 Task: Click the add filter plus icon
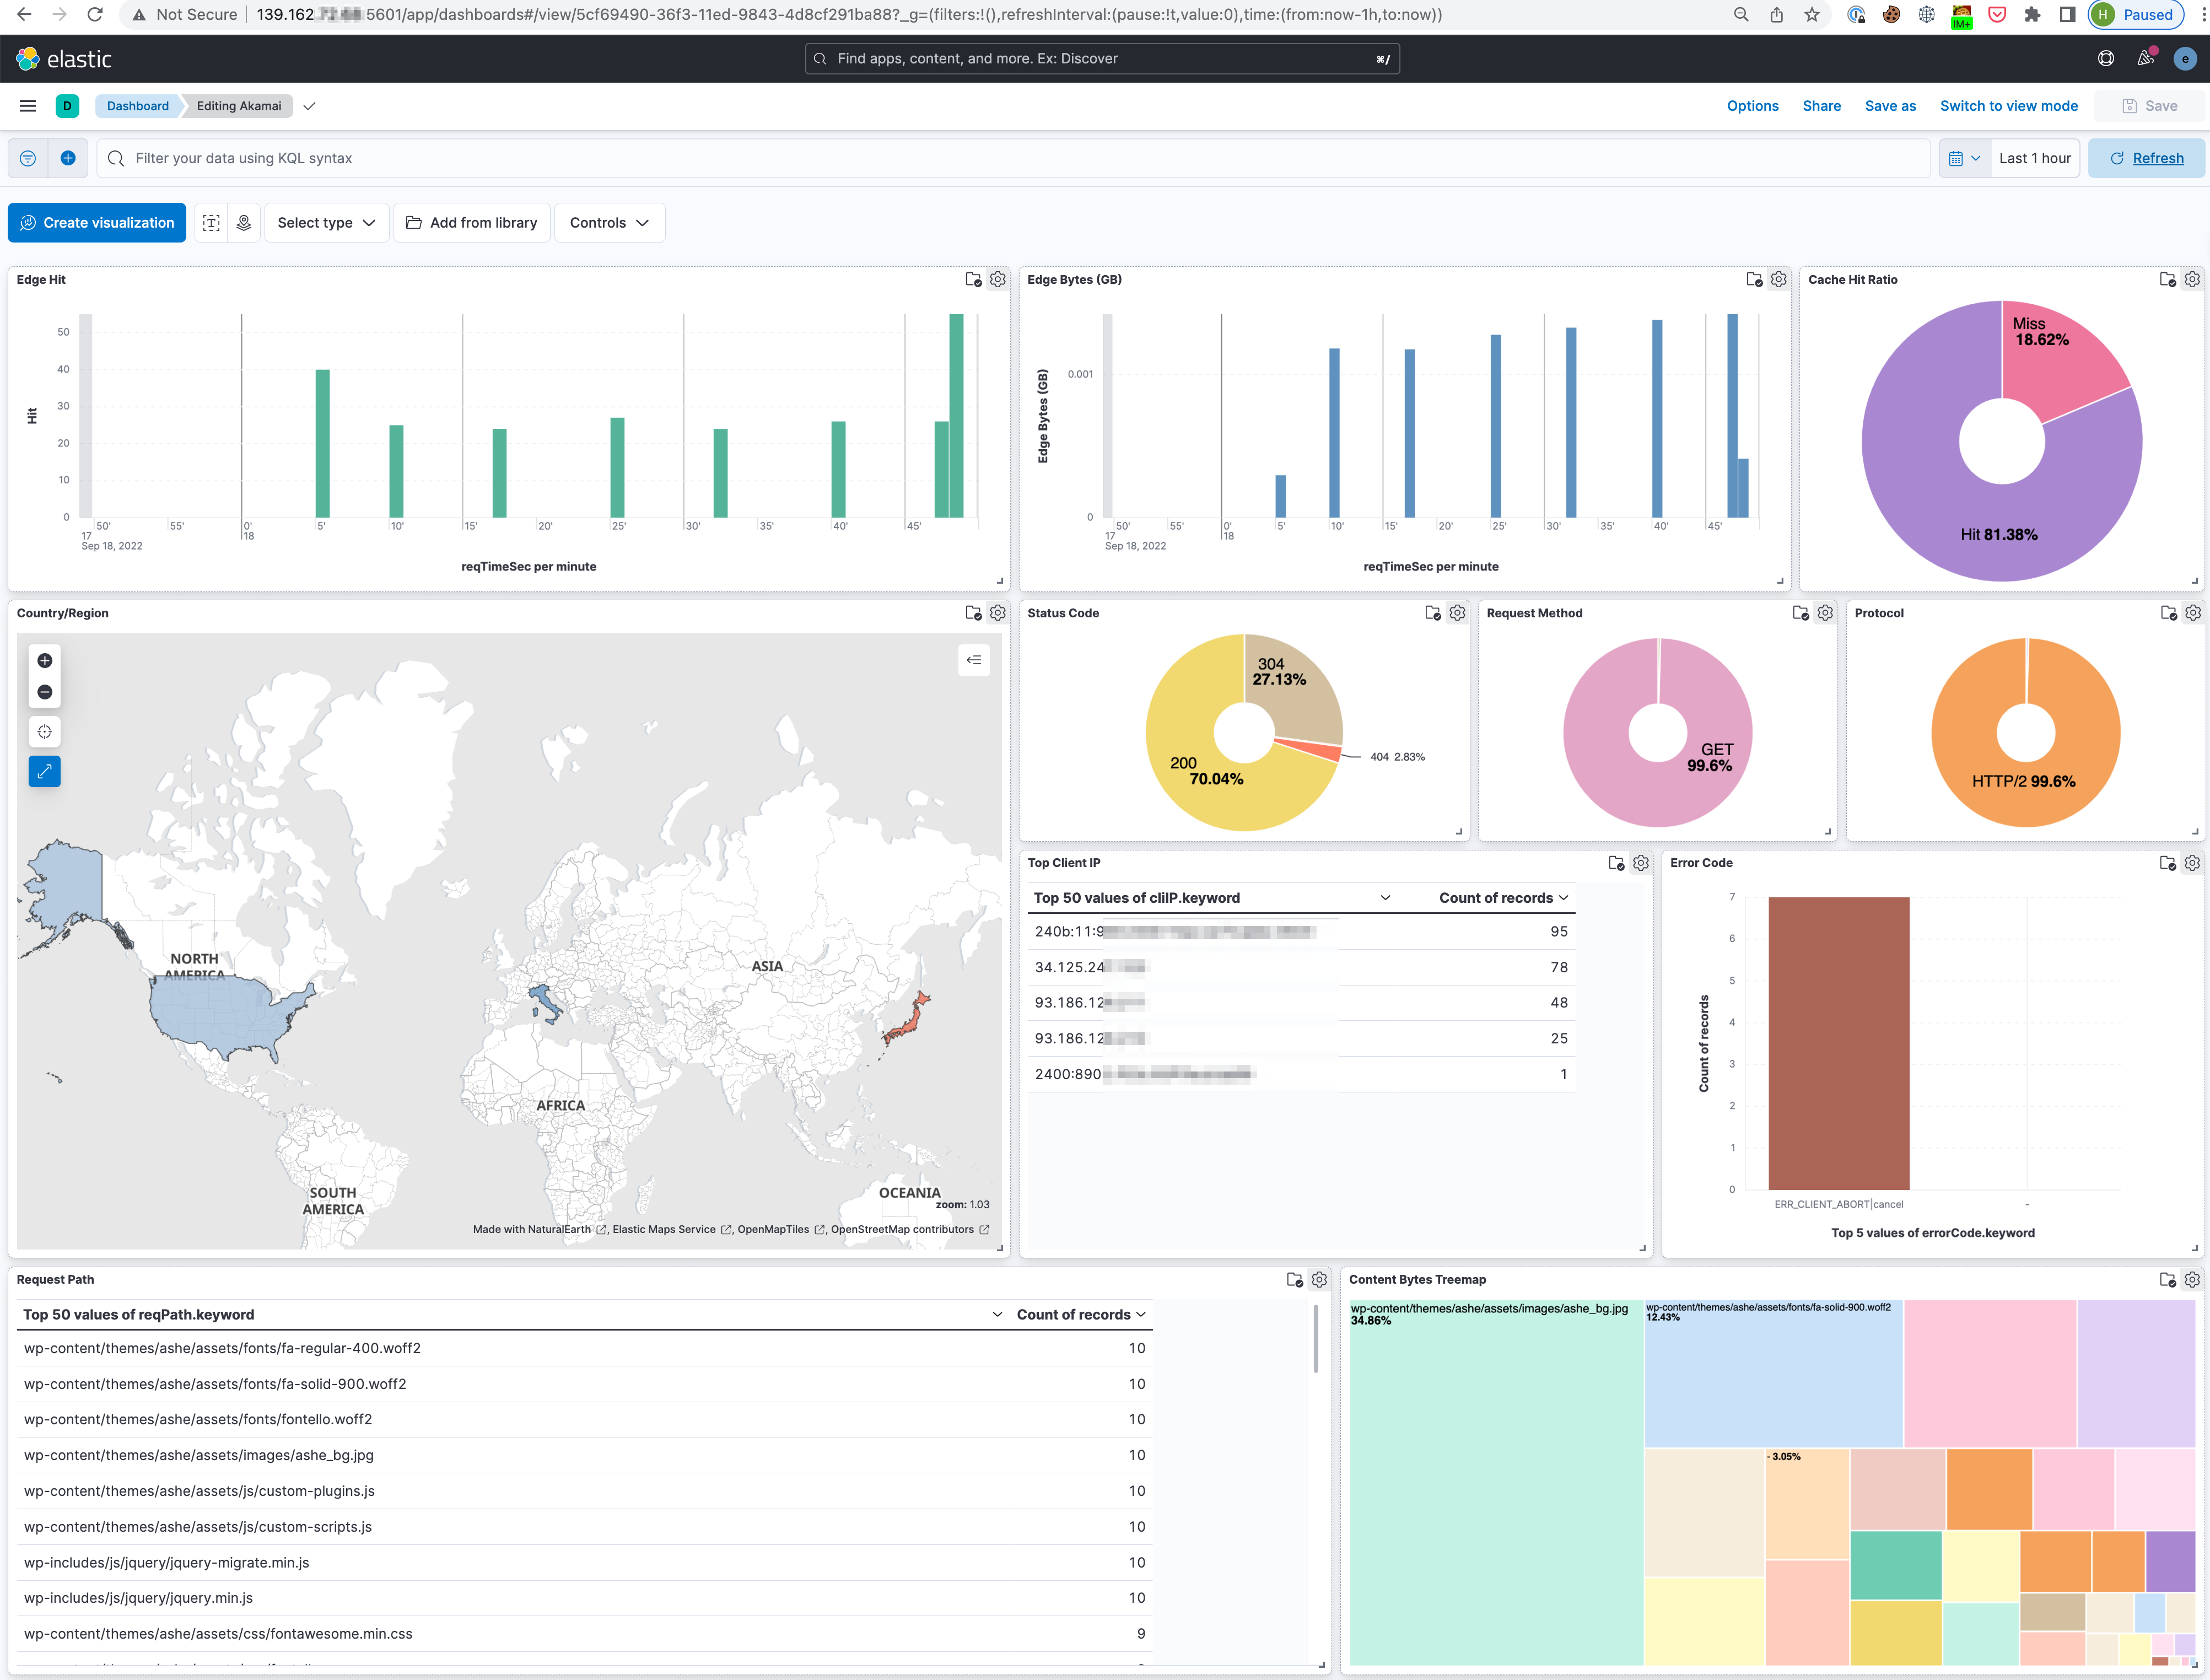coord(68,158)
